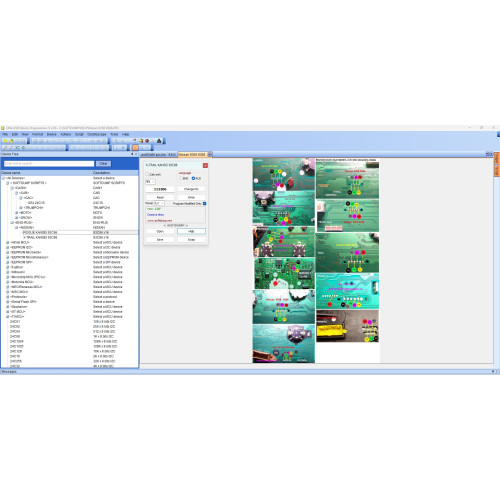Click the Device name column header
This screenshot has height=500, width=500.
point(46,173)
